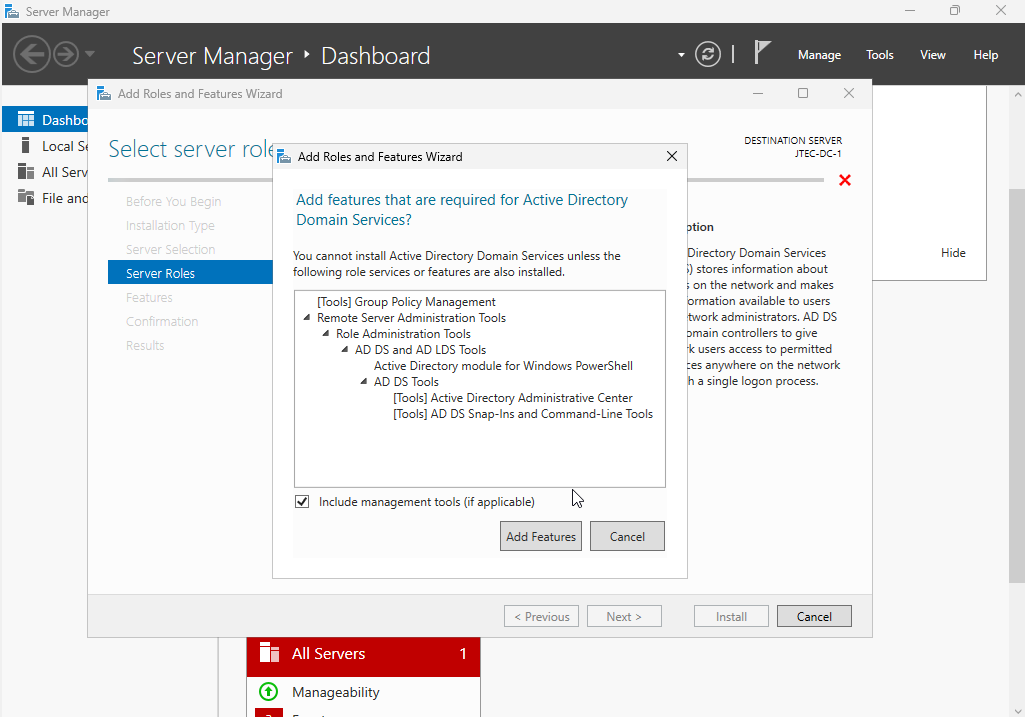Collapse Remote Server Administration Tools node
1025x717 pixels.
(307, 318)
